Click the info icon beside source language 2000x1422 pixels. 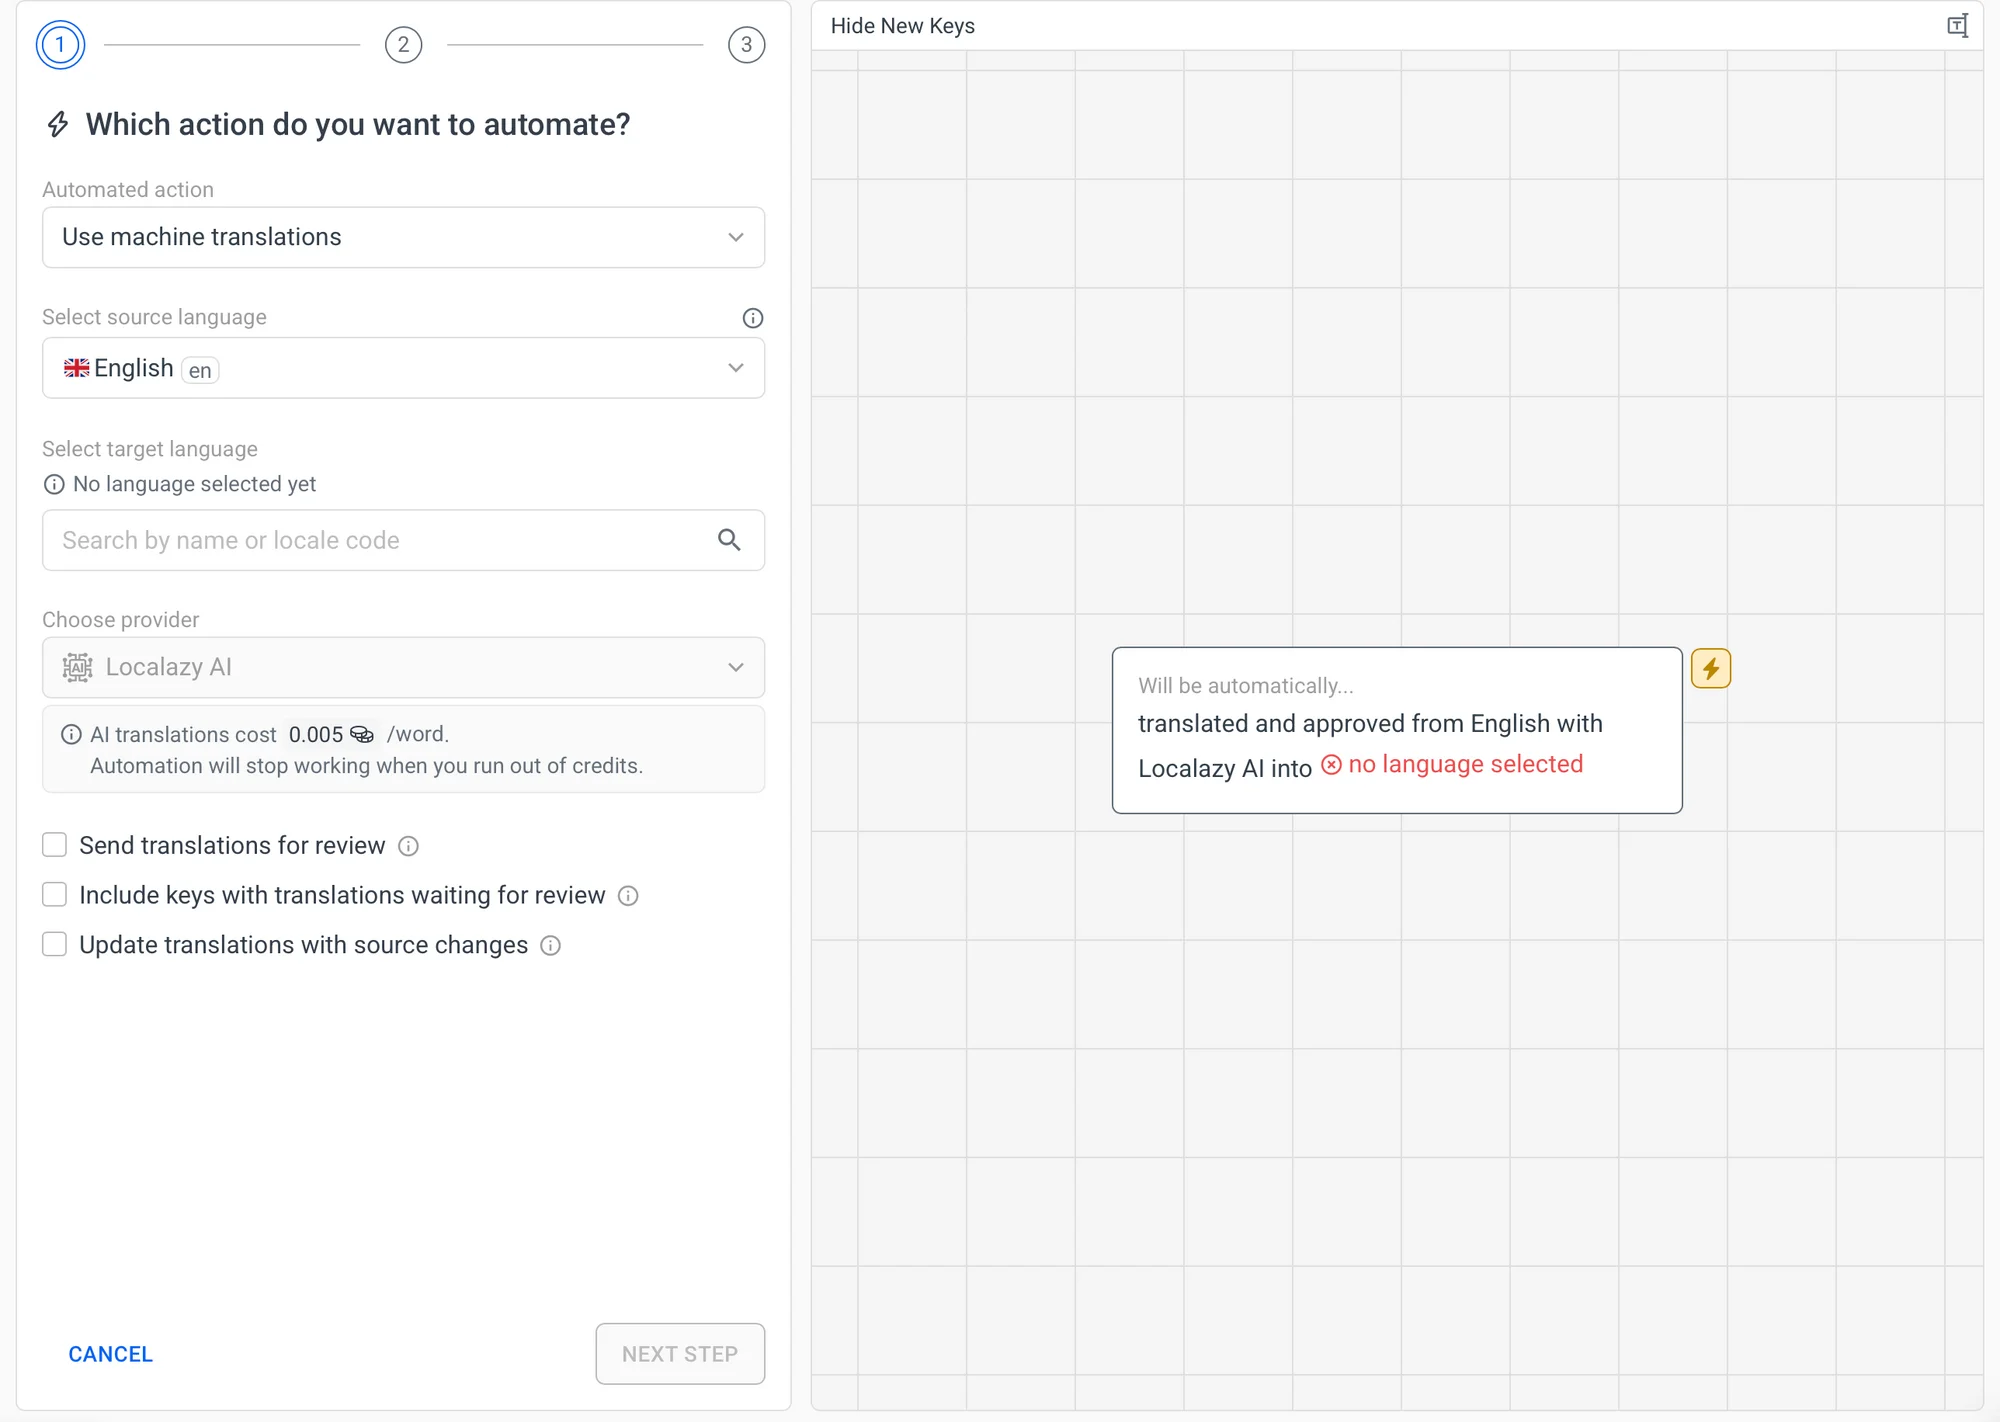click(x=752, y=318)
